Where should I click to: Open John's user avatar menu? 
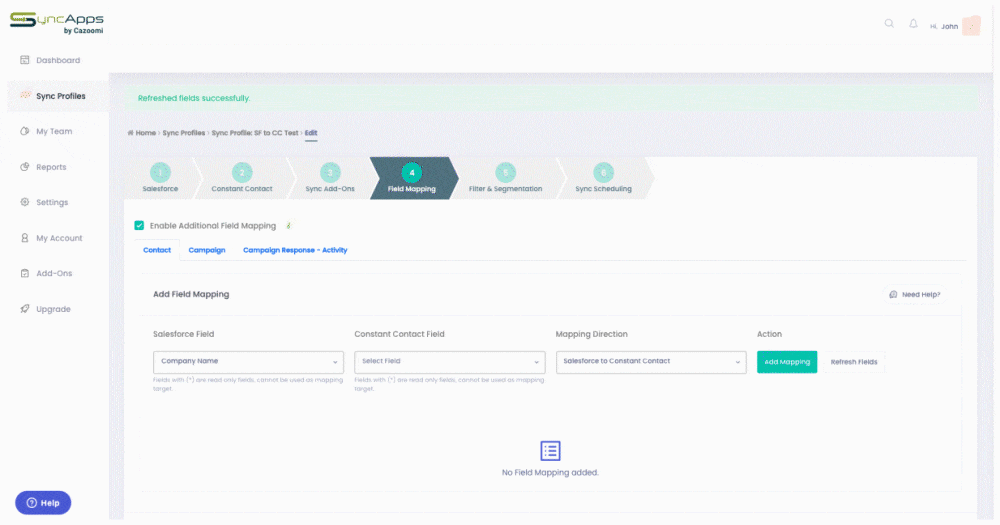(x=971, y=26)
